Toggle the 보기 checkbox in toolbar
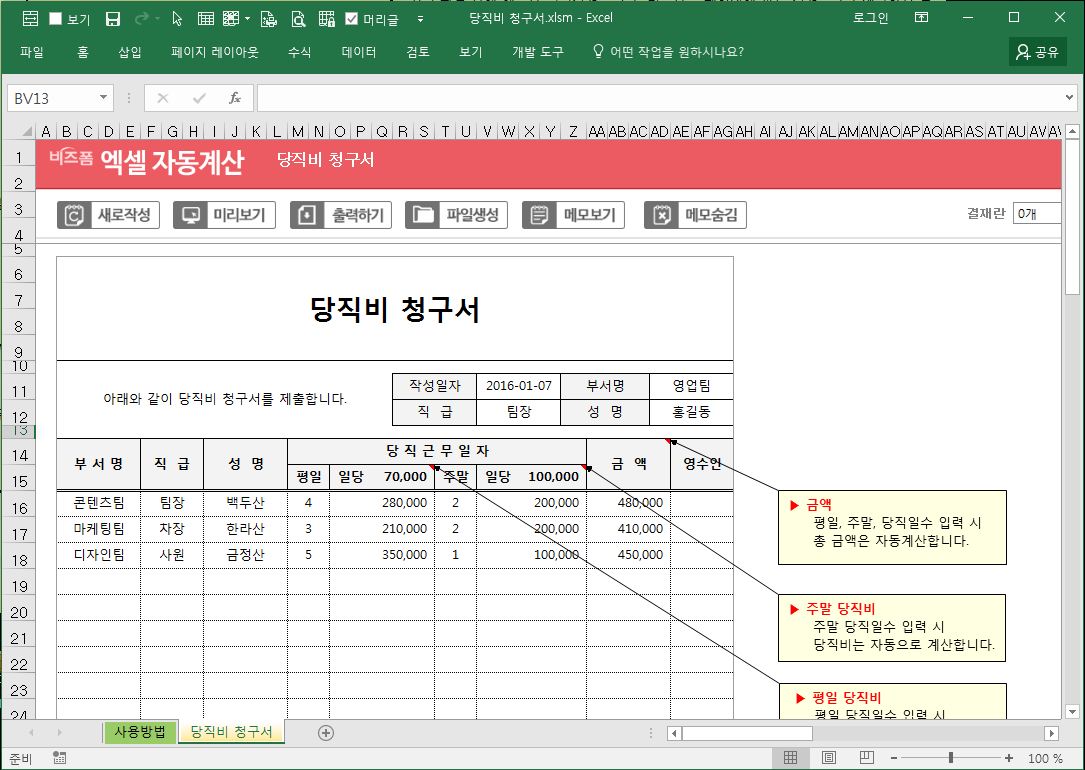Screen dimensions: 1085x770 [x=56, y=18]
